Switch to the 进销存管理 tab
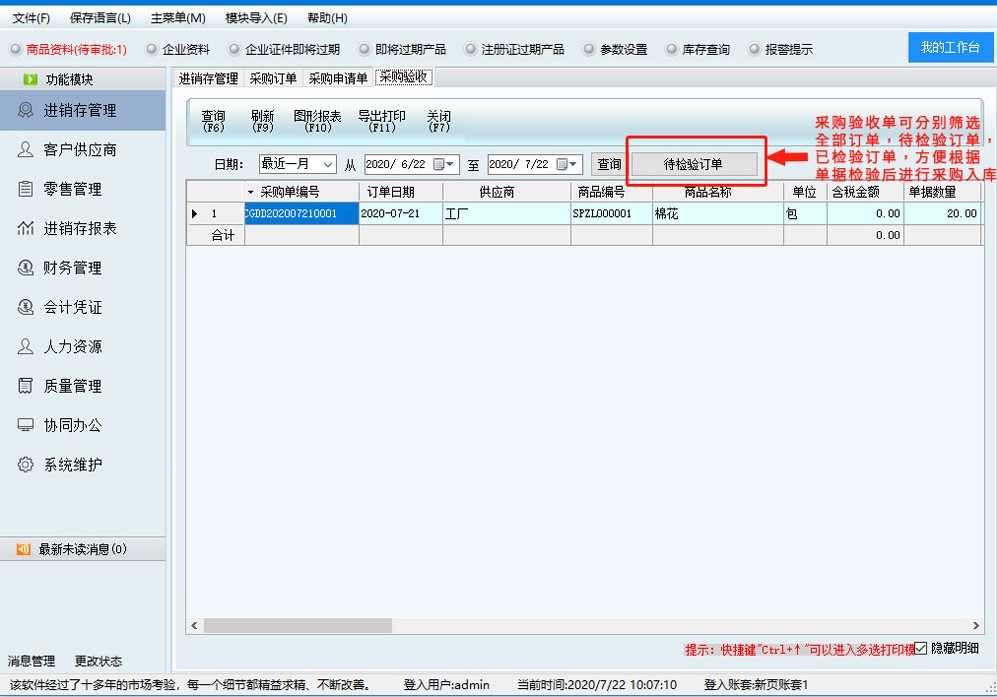997x697 pixels. [x=208, y=78]
